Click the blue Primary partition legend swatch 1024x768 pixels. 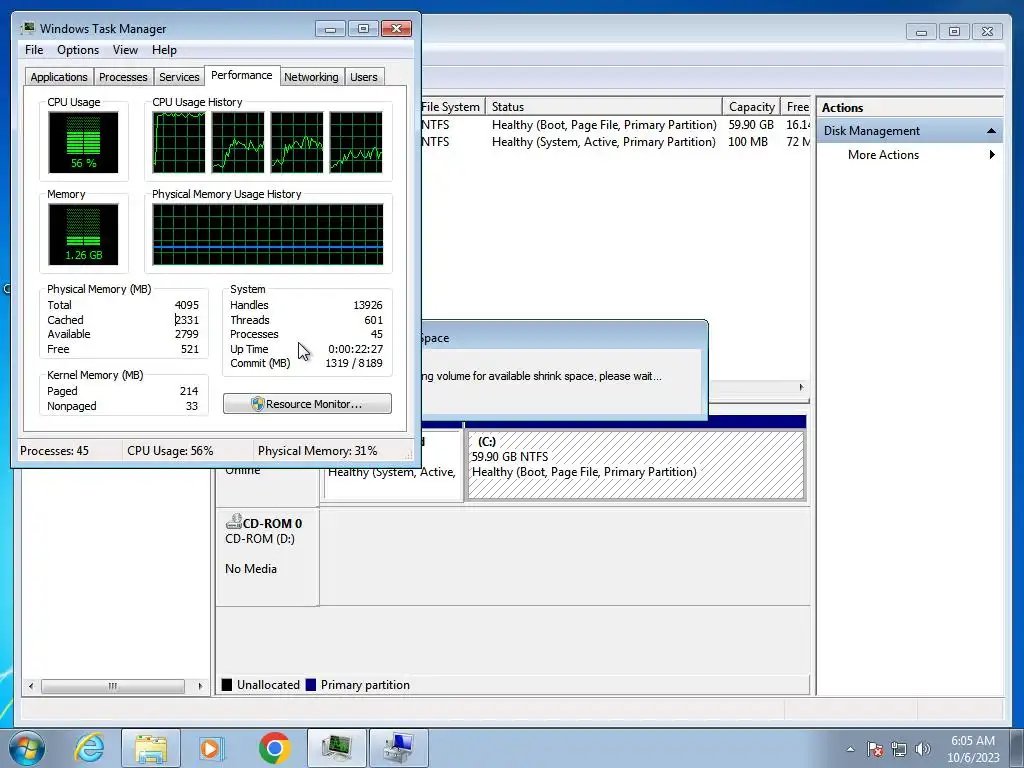[311, 684]
